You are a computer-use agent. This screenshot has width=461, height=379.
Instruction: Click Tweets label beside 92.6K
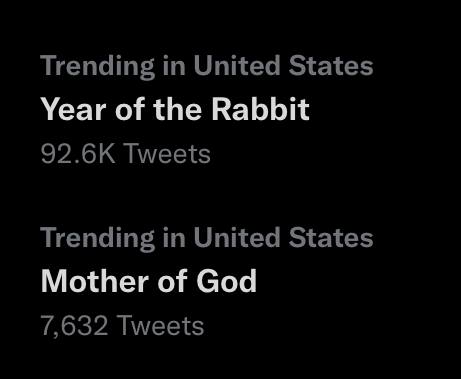tap(168, 154)
